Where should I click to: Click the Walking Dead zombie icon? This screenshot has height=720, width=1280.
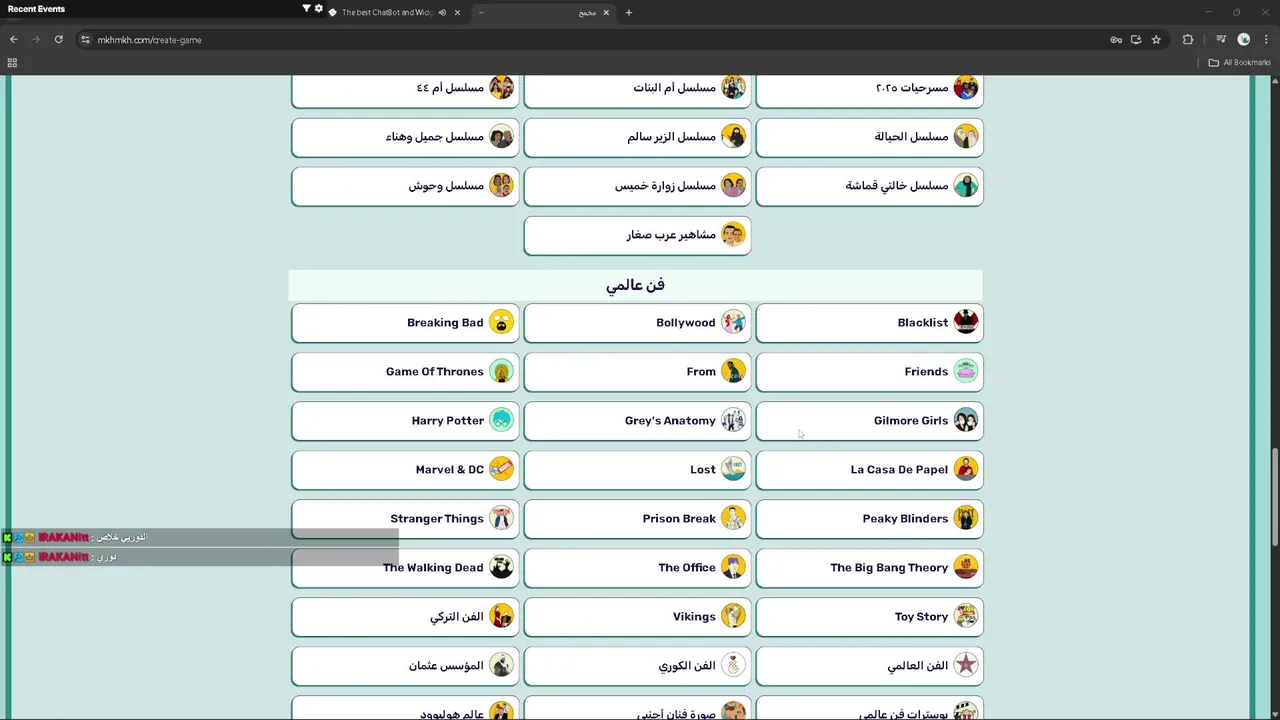point(501,567)
